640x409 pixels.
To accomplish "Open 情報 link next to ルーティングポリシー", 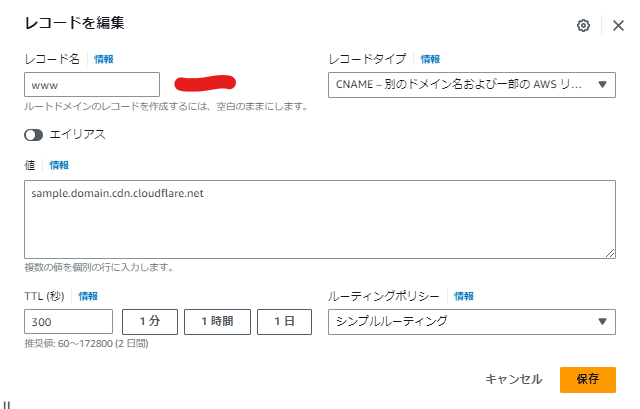I will coord(464,296).
